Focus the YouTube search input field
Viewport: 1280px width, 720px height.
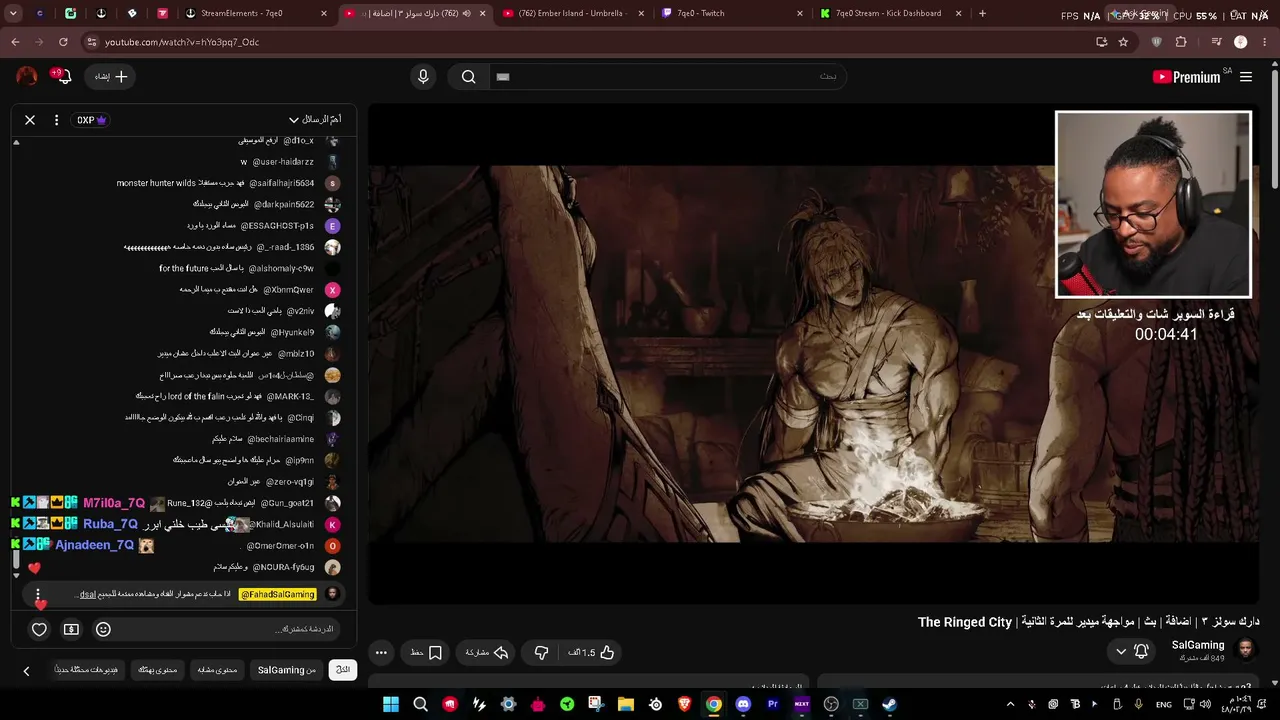[x=667, y=77]
